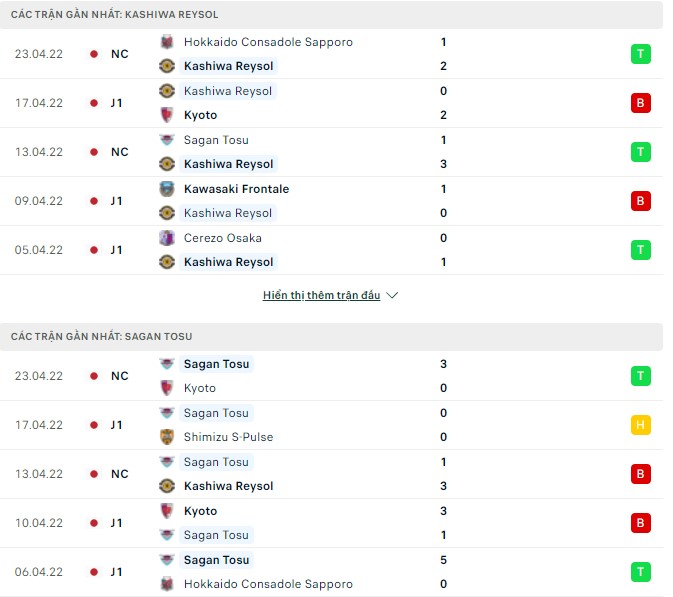Click Cerezo Osaka team crest
This screenshot has width=673, height=597.
[x=167, y=238]
